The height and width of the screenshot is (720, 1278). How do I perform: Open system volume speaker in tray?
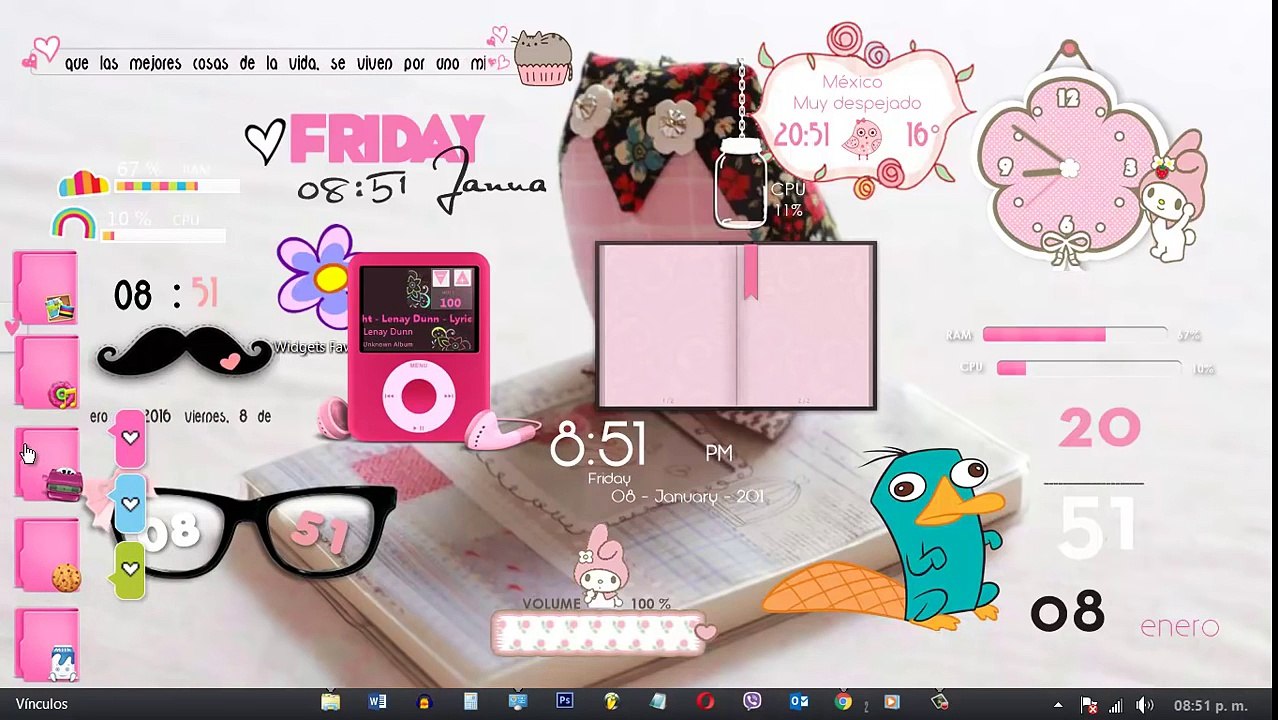click(x=1144, y=706)
